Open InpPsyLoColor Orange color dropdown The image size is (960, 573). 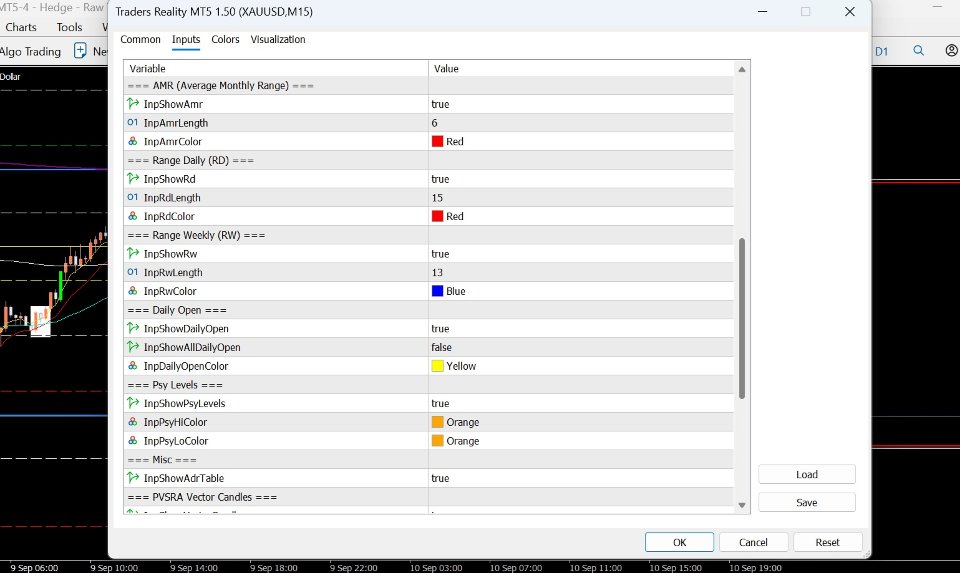[581, 441]
